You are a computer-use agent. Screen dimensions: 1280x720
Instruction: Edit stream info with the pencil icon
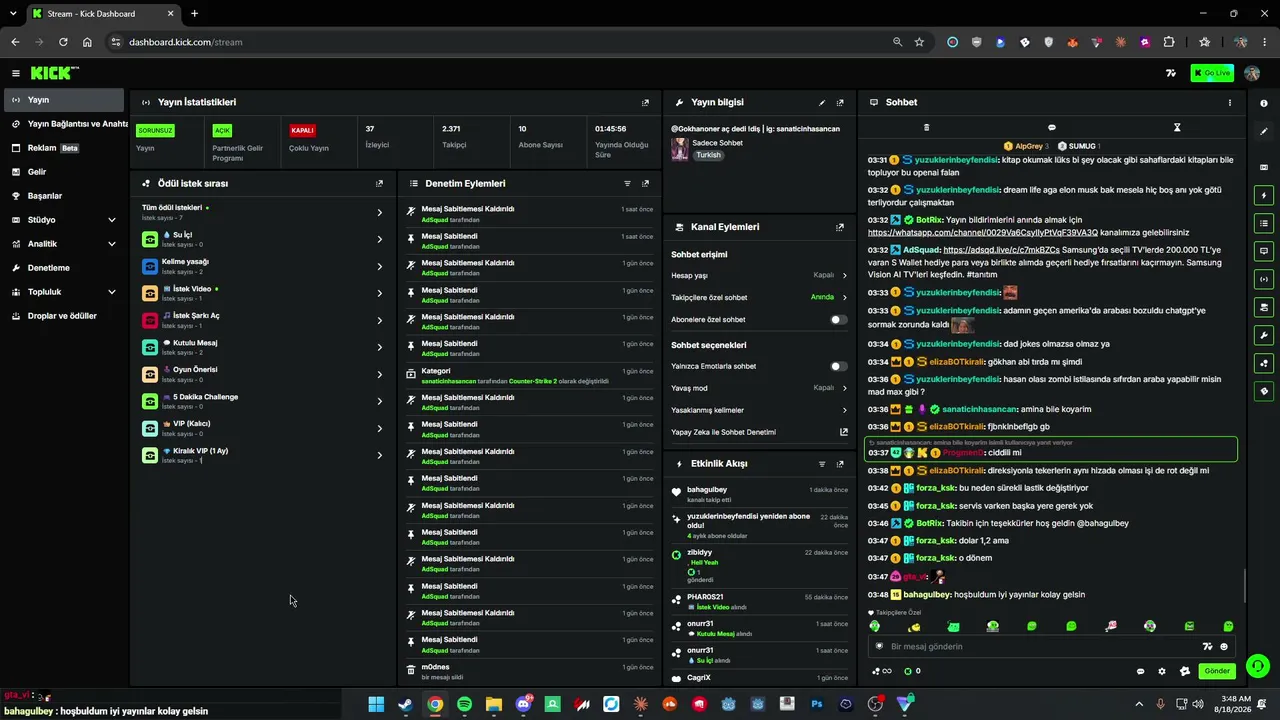tap(822, 102)
